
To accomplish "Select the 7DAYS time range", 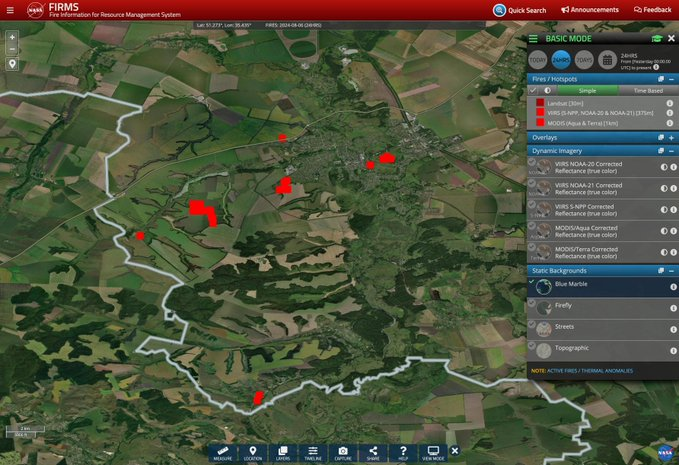I will (584, 60).
